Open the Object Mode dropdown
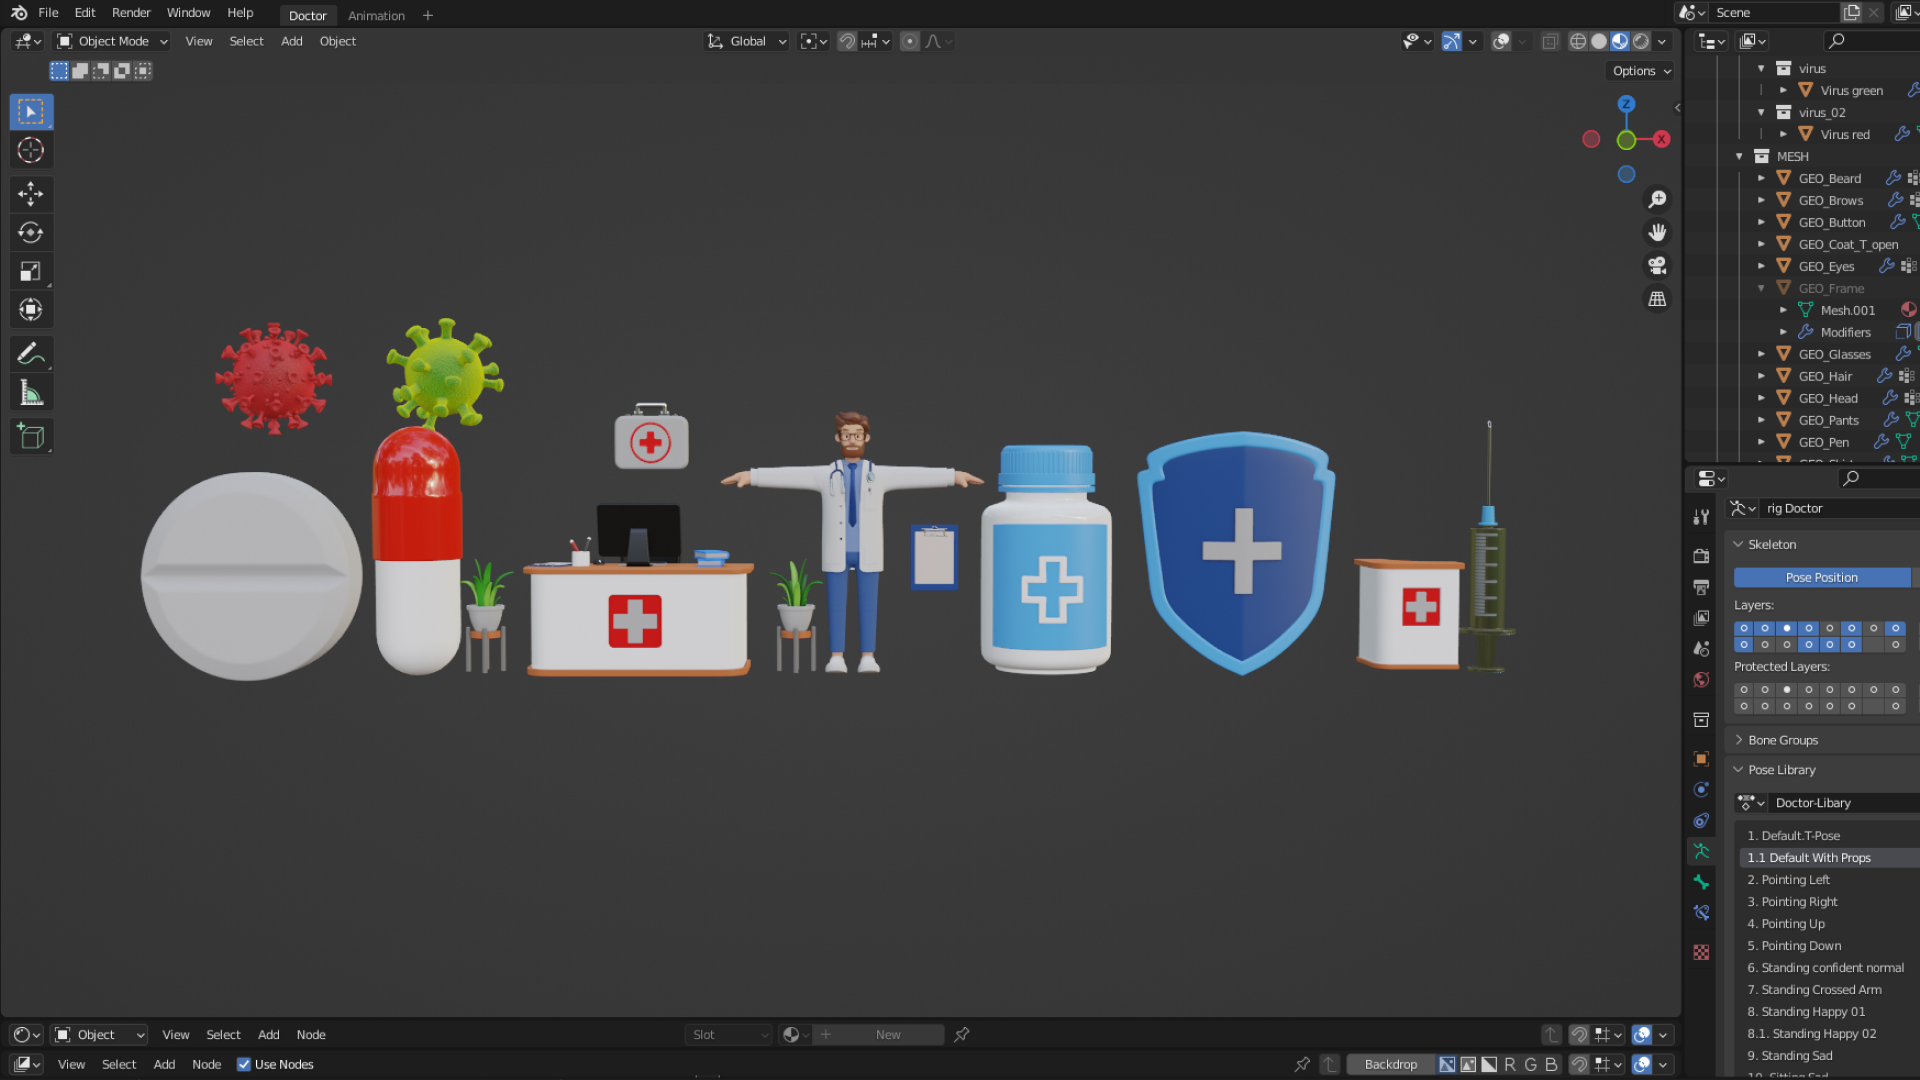This screenshot has height=1080, width=1920. [x=112, y=41]
